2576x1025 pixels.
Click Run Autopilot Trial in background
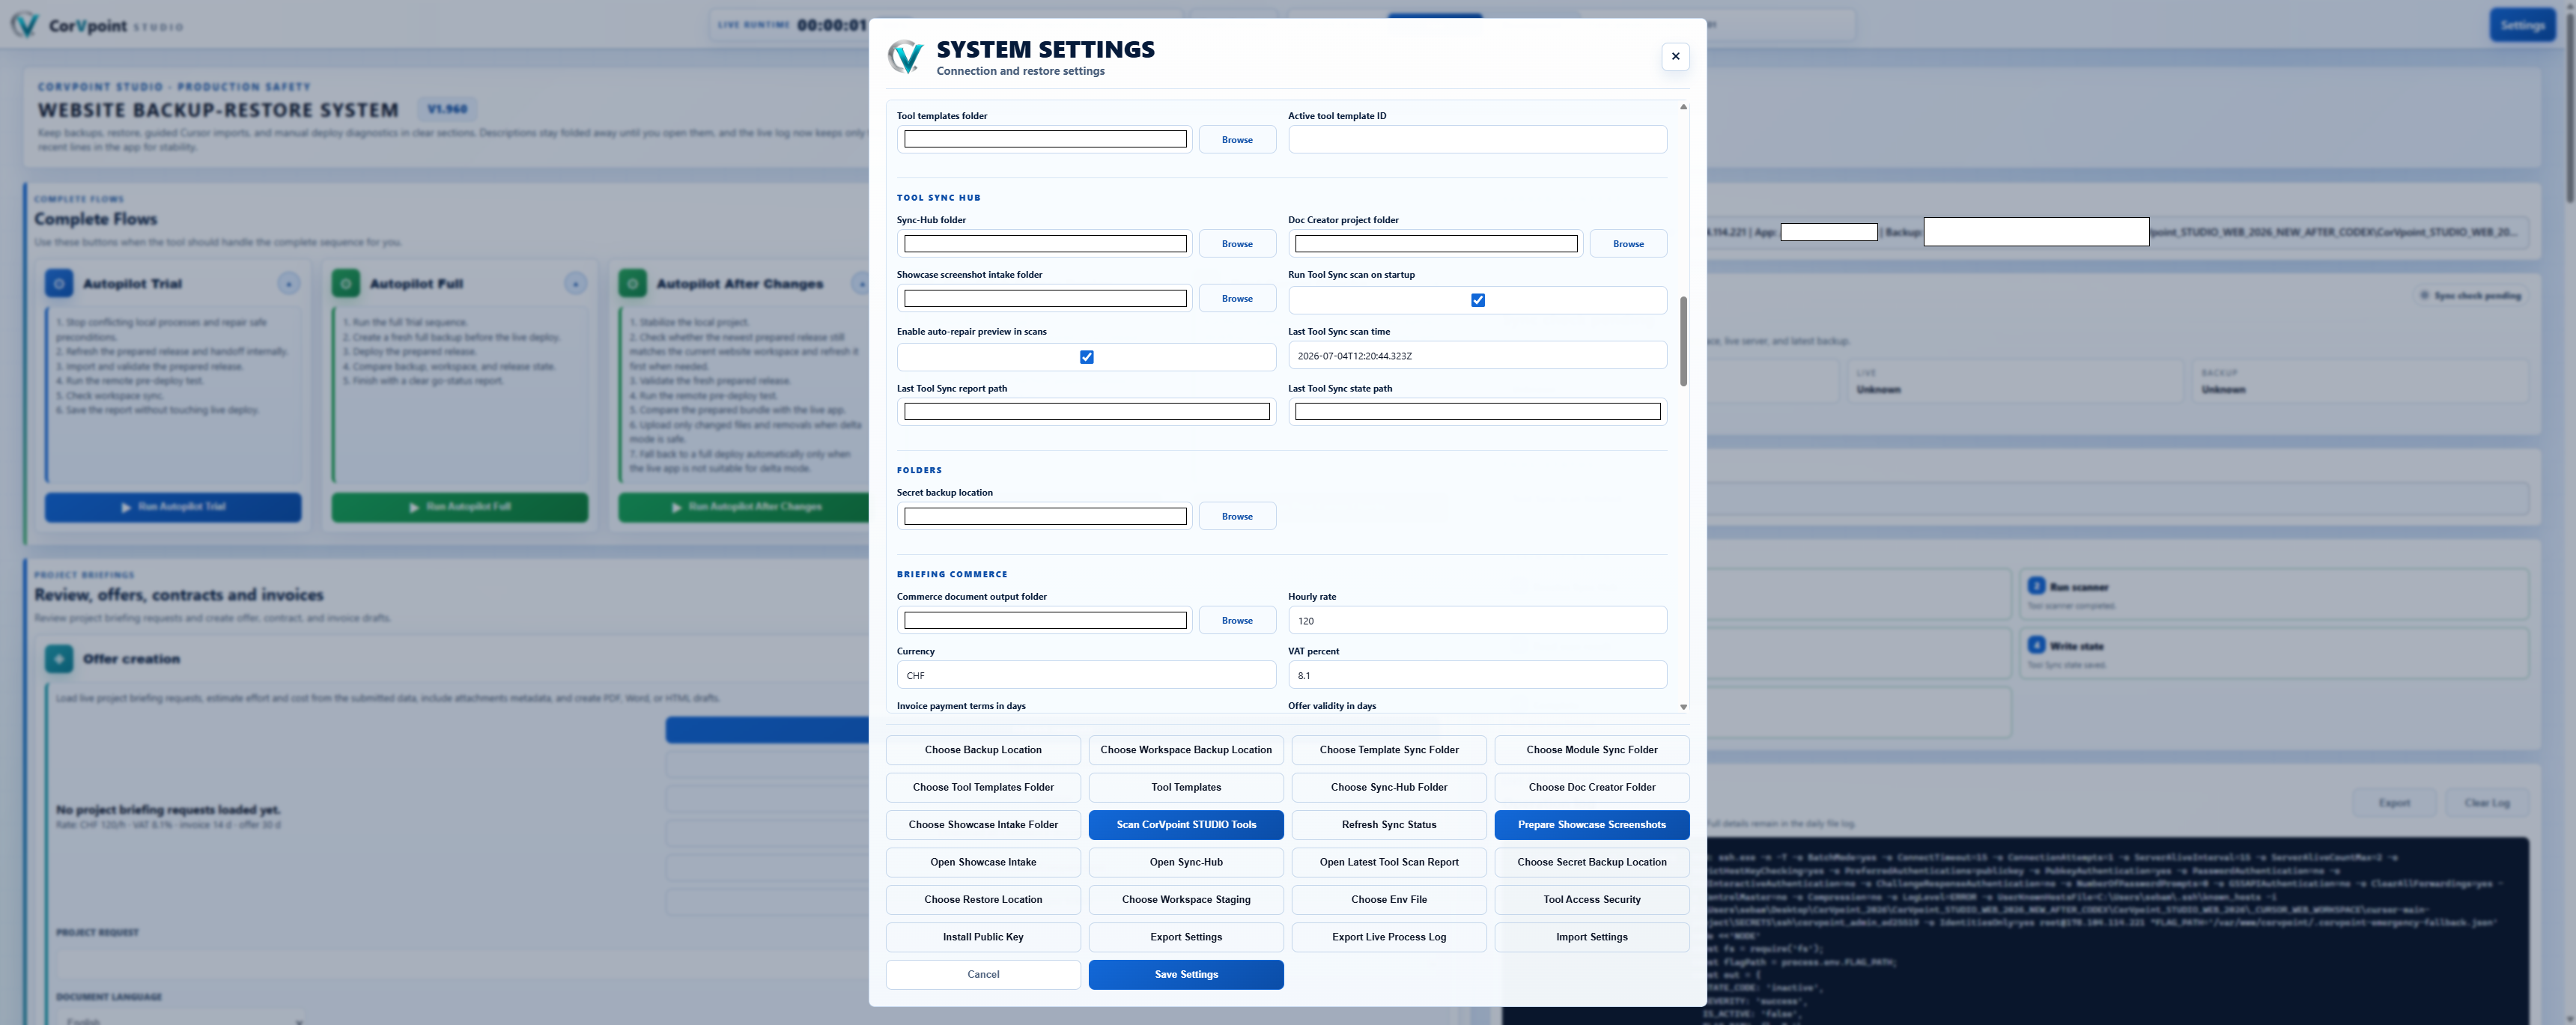pyautogui.click(x=173, y=507)
